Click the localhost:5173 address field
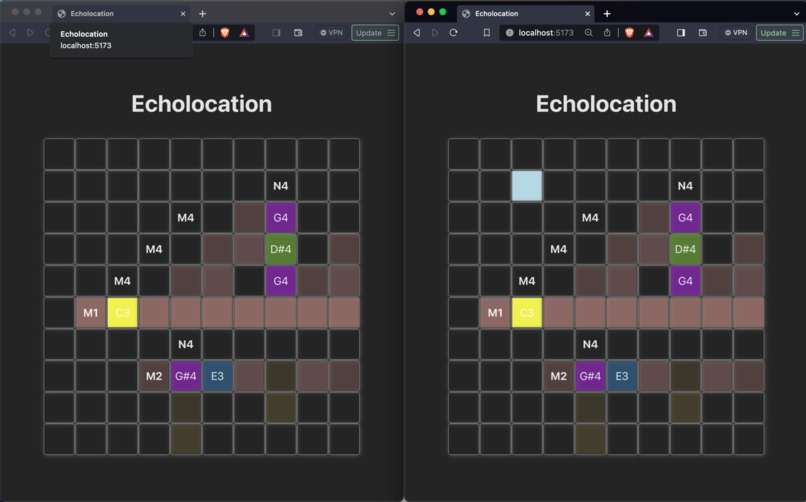 point(545,33)
